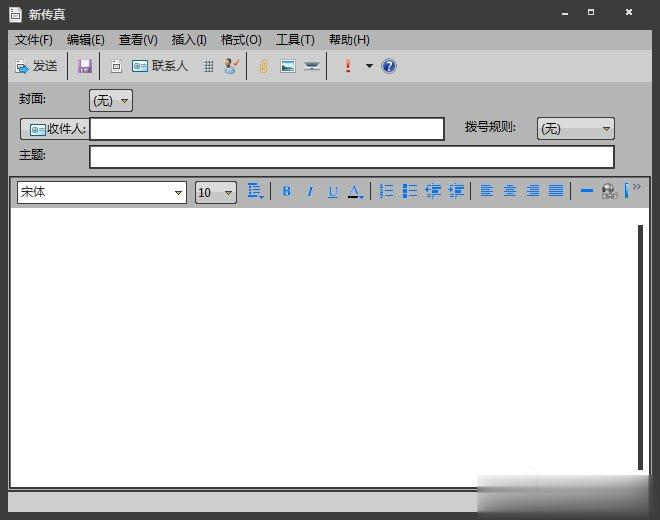Attach a file using the paperclip icon

[x=264, y=66]
